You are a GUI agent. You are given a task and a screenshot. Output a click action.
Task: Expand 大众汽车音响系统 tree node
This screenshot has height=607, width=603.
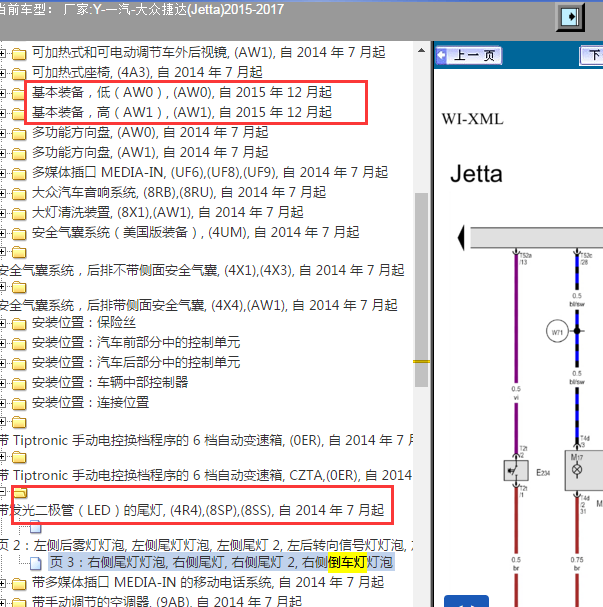(x=2, y=193)
